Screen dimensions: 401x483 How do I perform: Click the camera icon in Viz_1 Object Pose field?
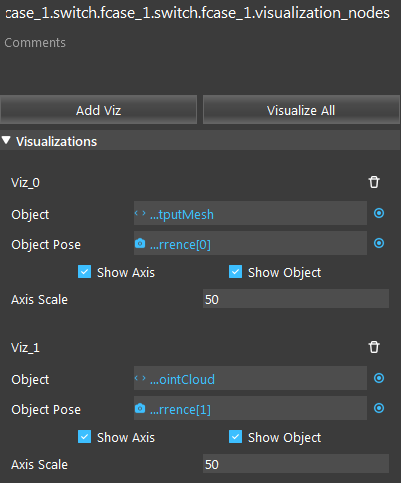[x=140, y=408]
